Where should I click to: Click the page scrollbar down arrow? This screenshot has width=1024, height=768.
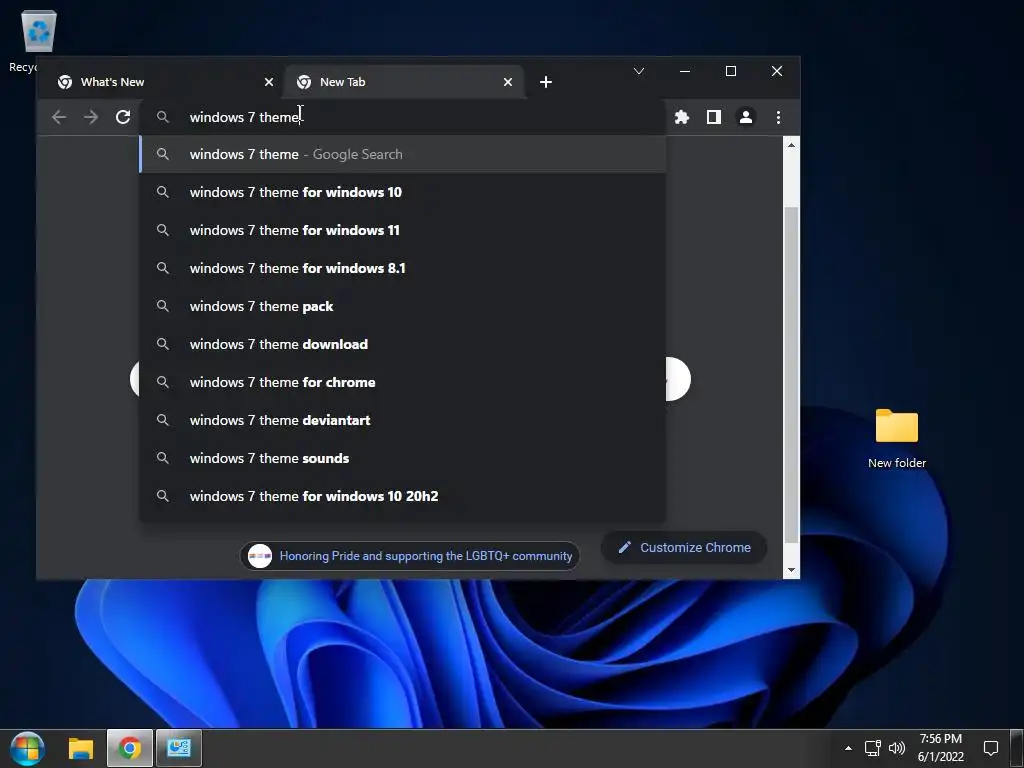(792, 570)
